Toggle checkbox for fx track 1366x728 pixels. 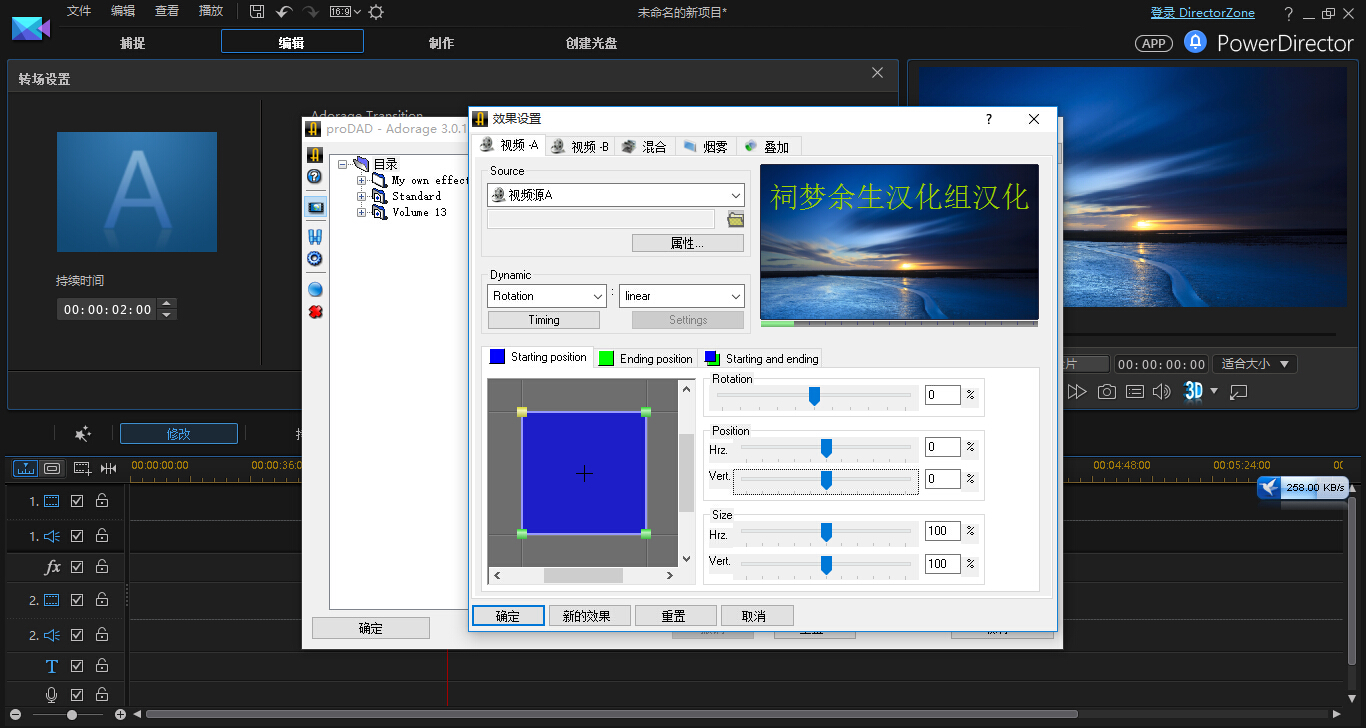pos(77,567)
